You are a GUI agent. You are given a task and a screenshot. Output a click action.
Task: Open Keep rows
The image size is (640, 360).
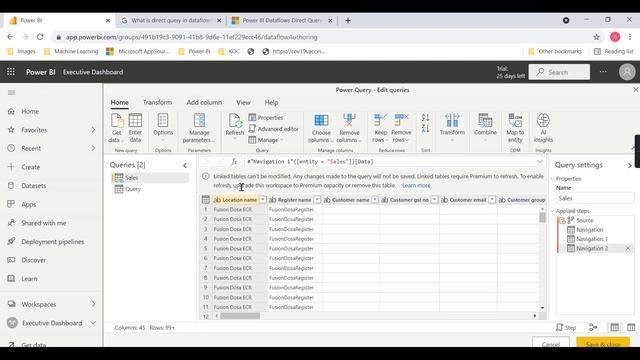click(380, 128)
